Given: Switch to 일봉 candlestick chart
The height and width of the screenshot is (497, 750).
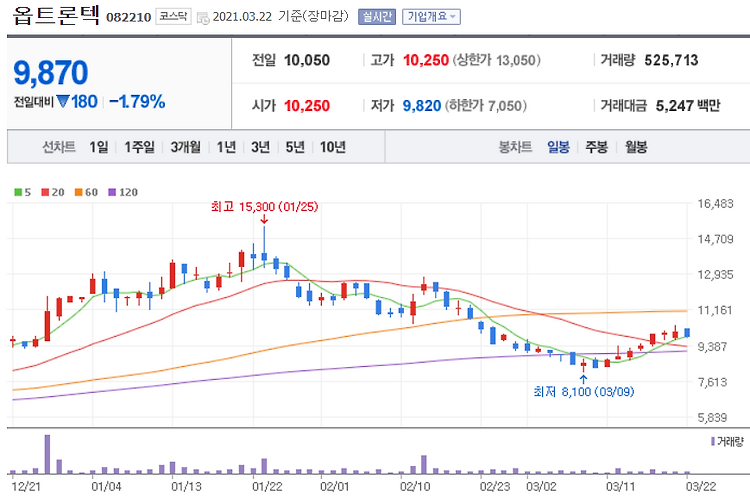Looking at the screenshot, I should tap(558, 147).
